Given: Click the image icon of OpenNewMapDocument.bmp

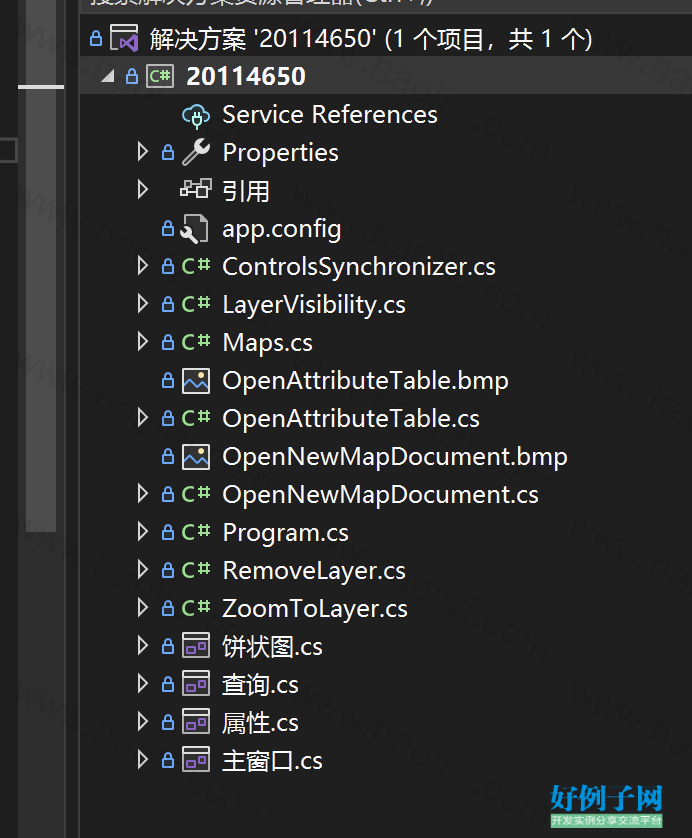Looking at the screenshot, I should (x=196, y=457).
